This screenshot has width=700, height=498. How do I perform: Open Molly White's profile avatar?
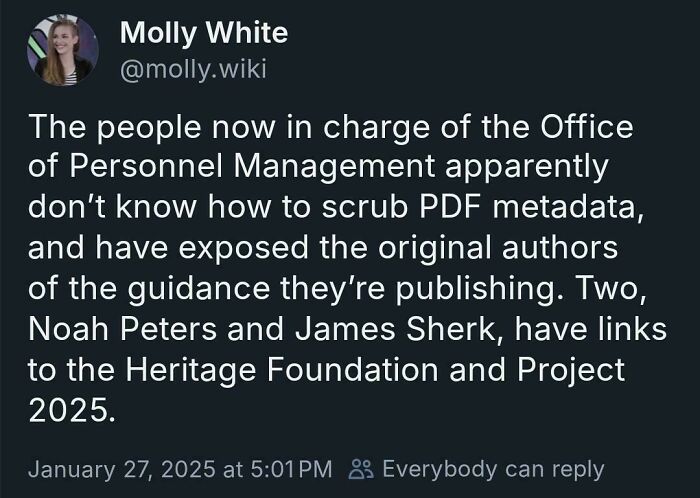(x=62, y=50)
